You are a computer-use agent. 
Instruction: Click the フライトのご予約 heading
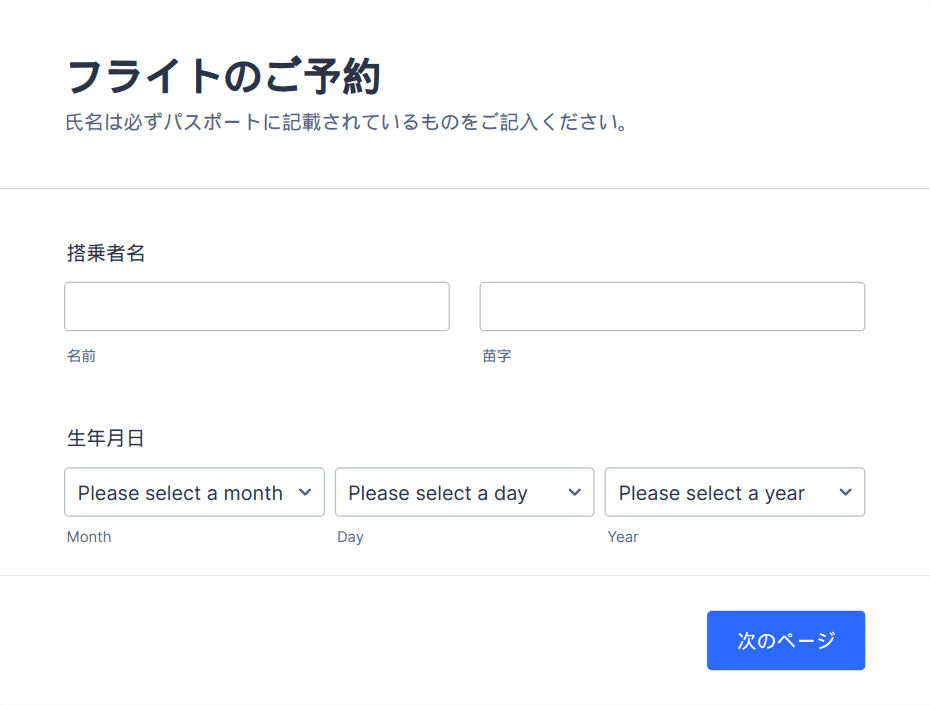(x=224, y=76)
